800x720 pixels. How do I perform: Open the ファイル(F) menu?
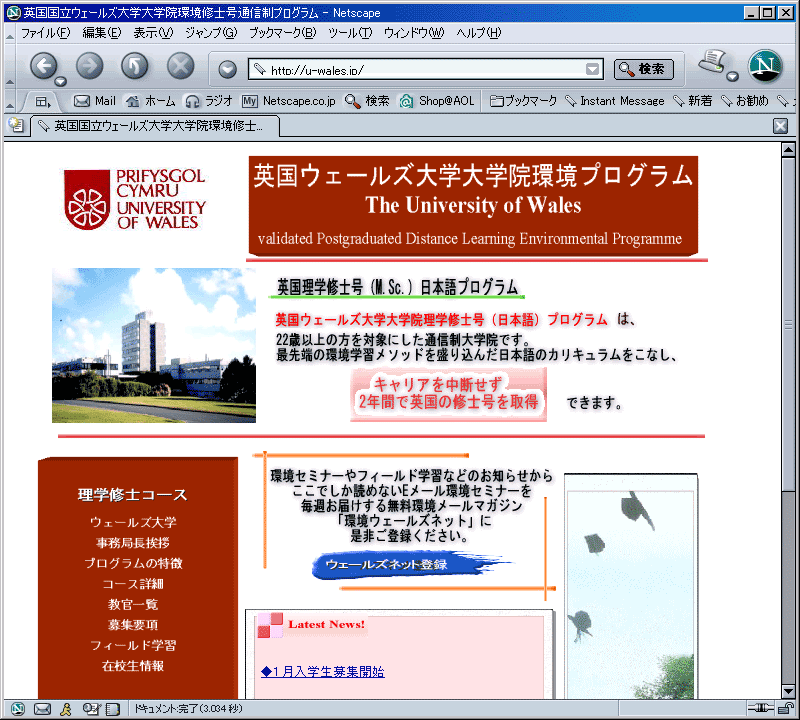(45, 33)
